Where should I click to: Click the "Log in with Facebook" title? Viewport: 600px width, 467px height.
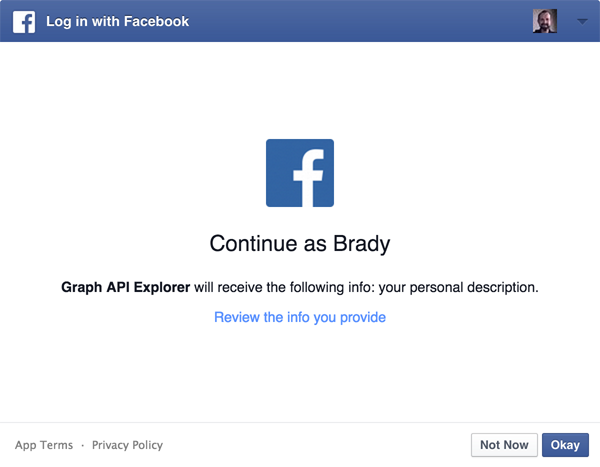pos(117,21)
